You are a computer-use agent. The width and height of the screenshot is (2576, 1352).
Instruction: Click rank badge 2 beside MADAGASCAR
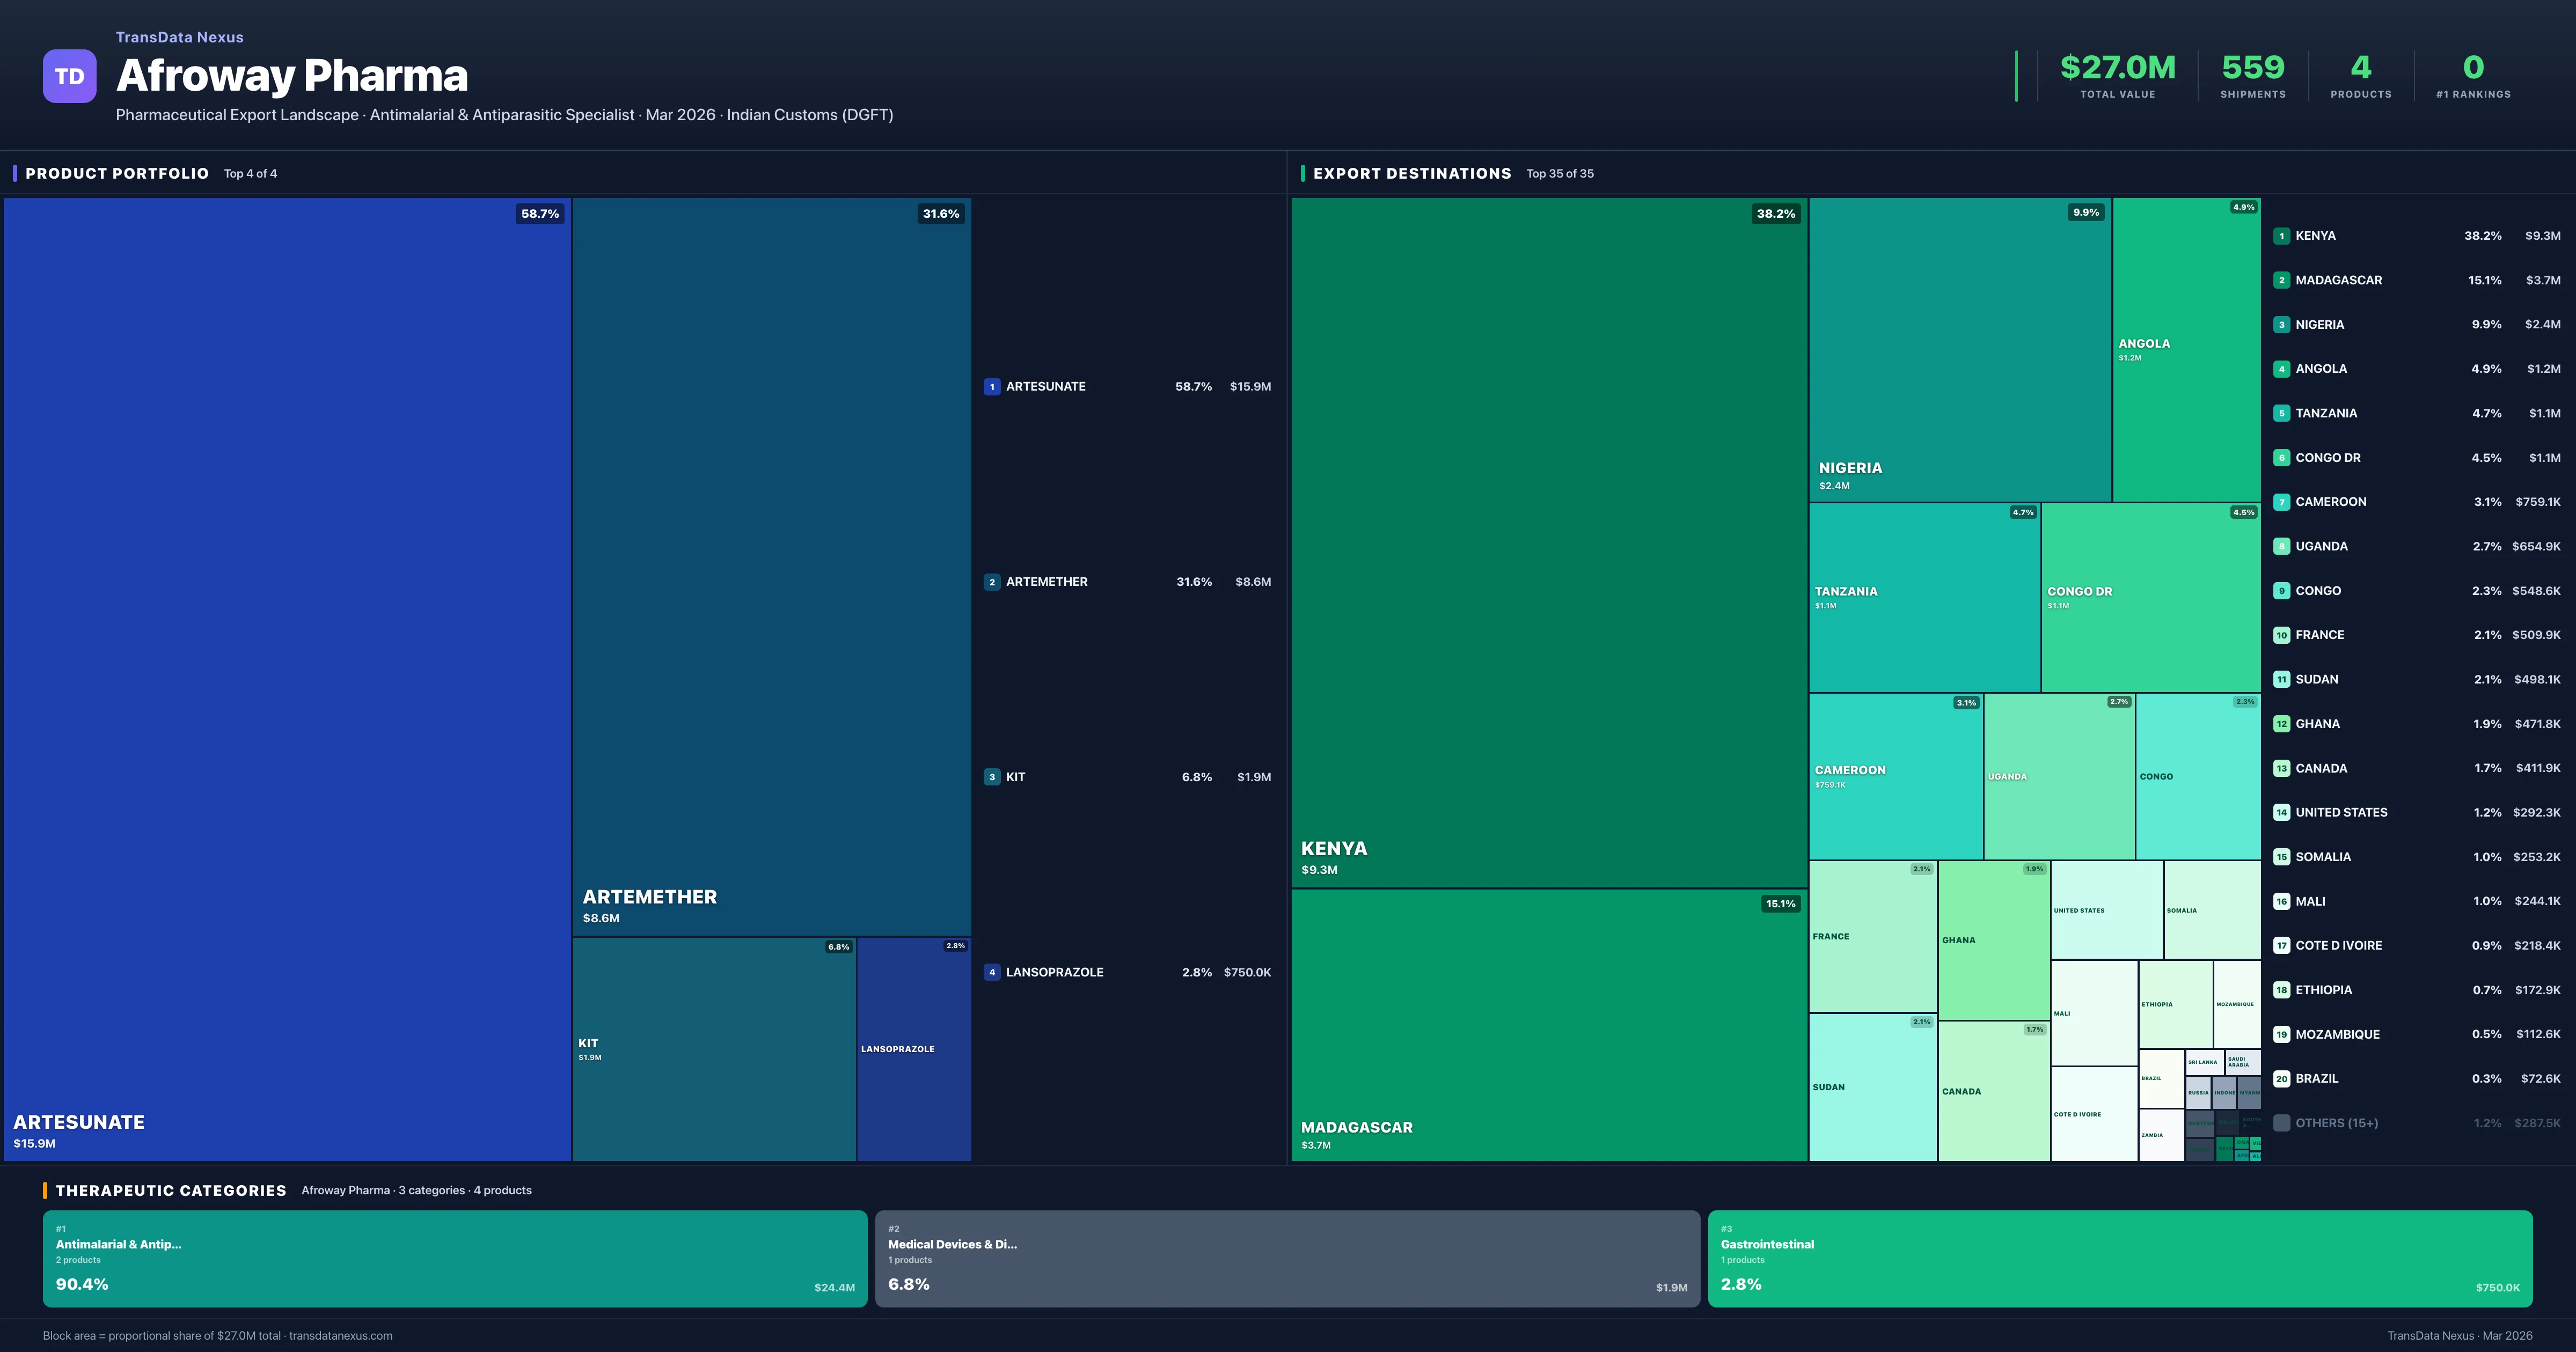tap(2282, 280)
